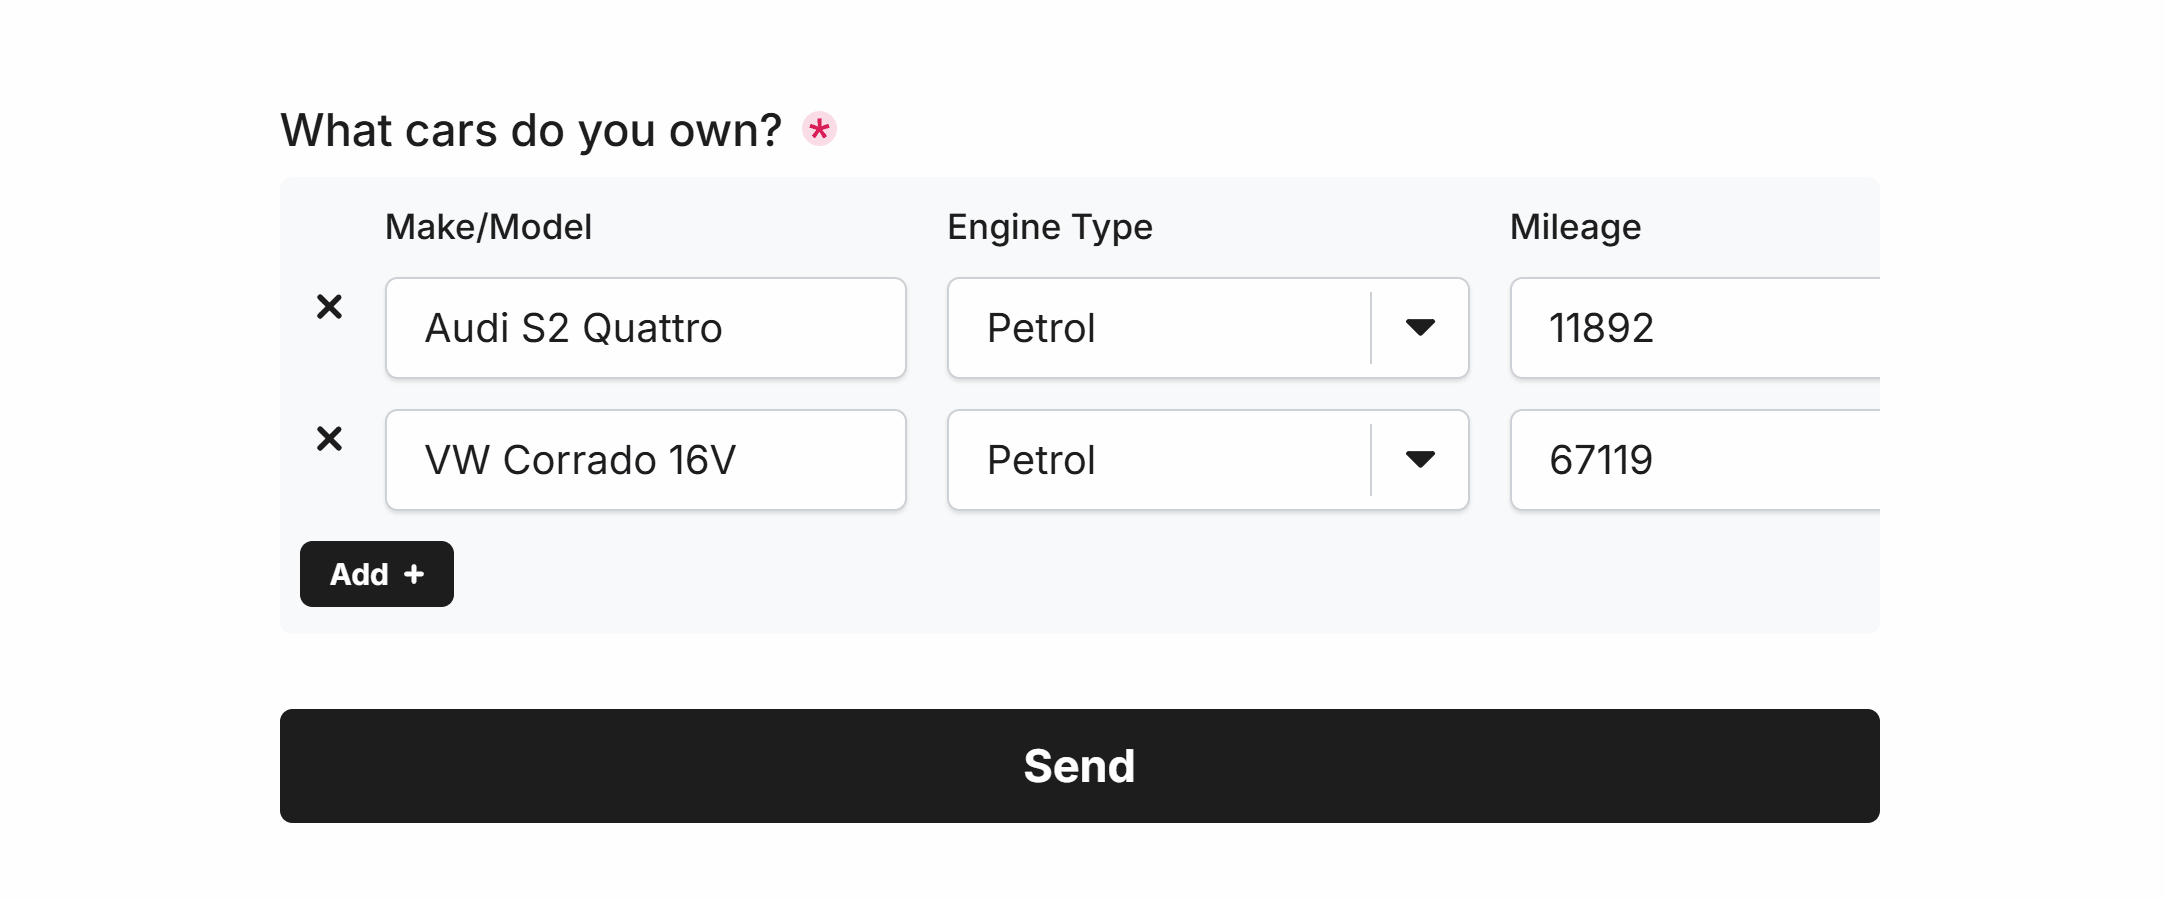2165x900 pixels.
Task: Click the red required asterisk marker
Action: pyautogui.click(x=819, y=129)
